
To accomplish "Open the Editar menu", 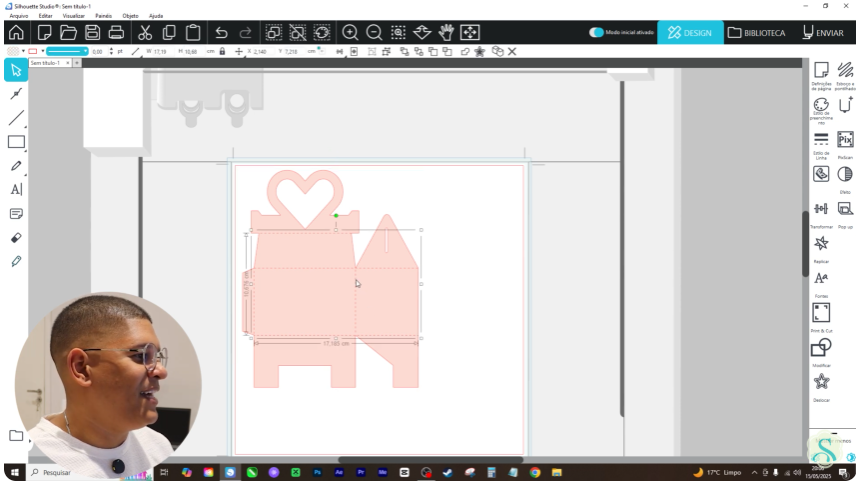I will pos(45,16).
